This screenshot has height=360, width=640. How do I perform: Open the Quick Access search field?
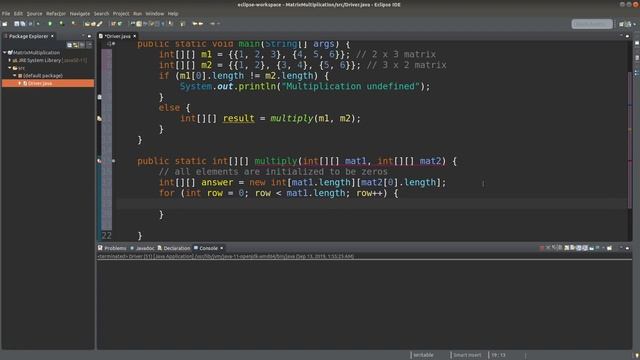point(592,24)
